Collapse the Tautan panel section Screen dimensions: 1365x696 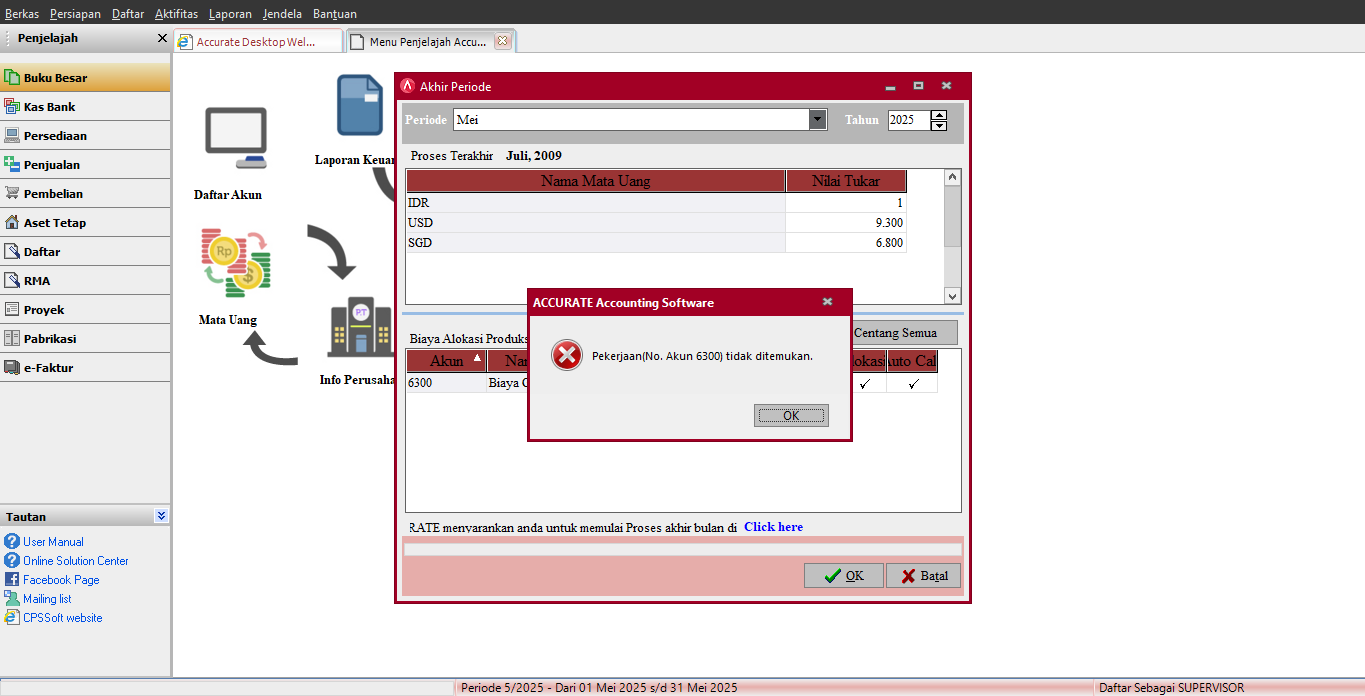coord(161,516)
